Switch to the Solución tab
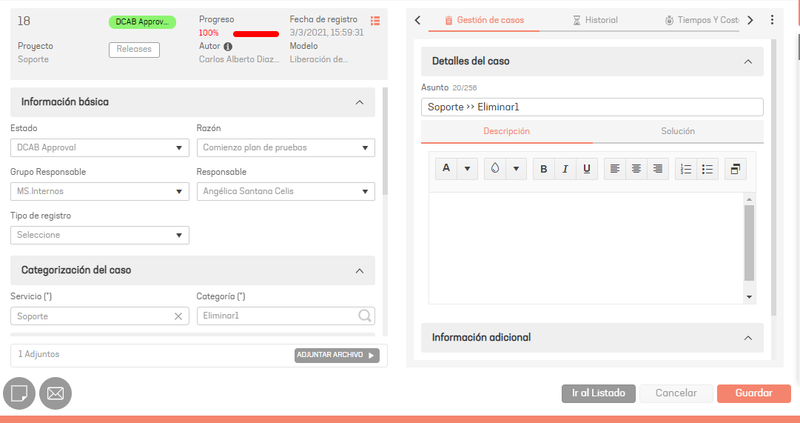800x423 pixels. click(x=678, y=131)
